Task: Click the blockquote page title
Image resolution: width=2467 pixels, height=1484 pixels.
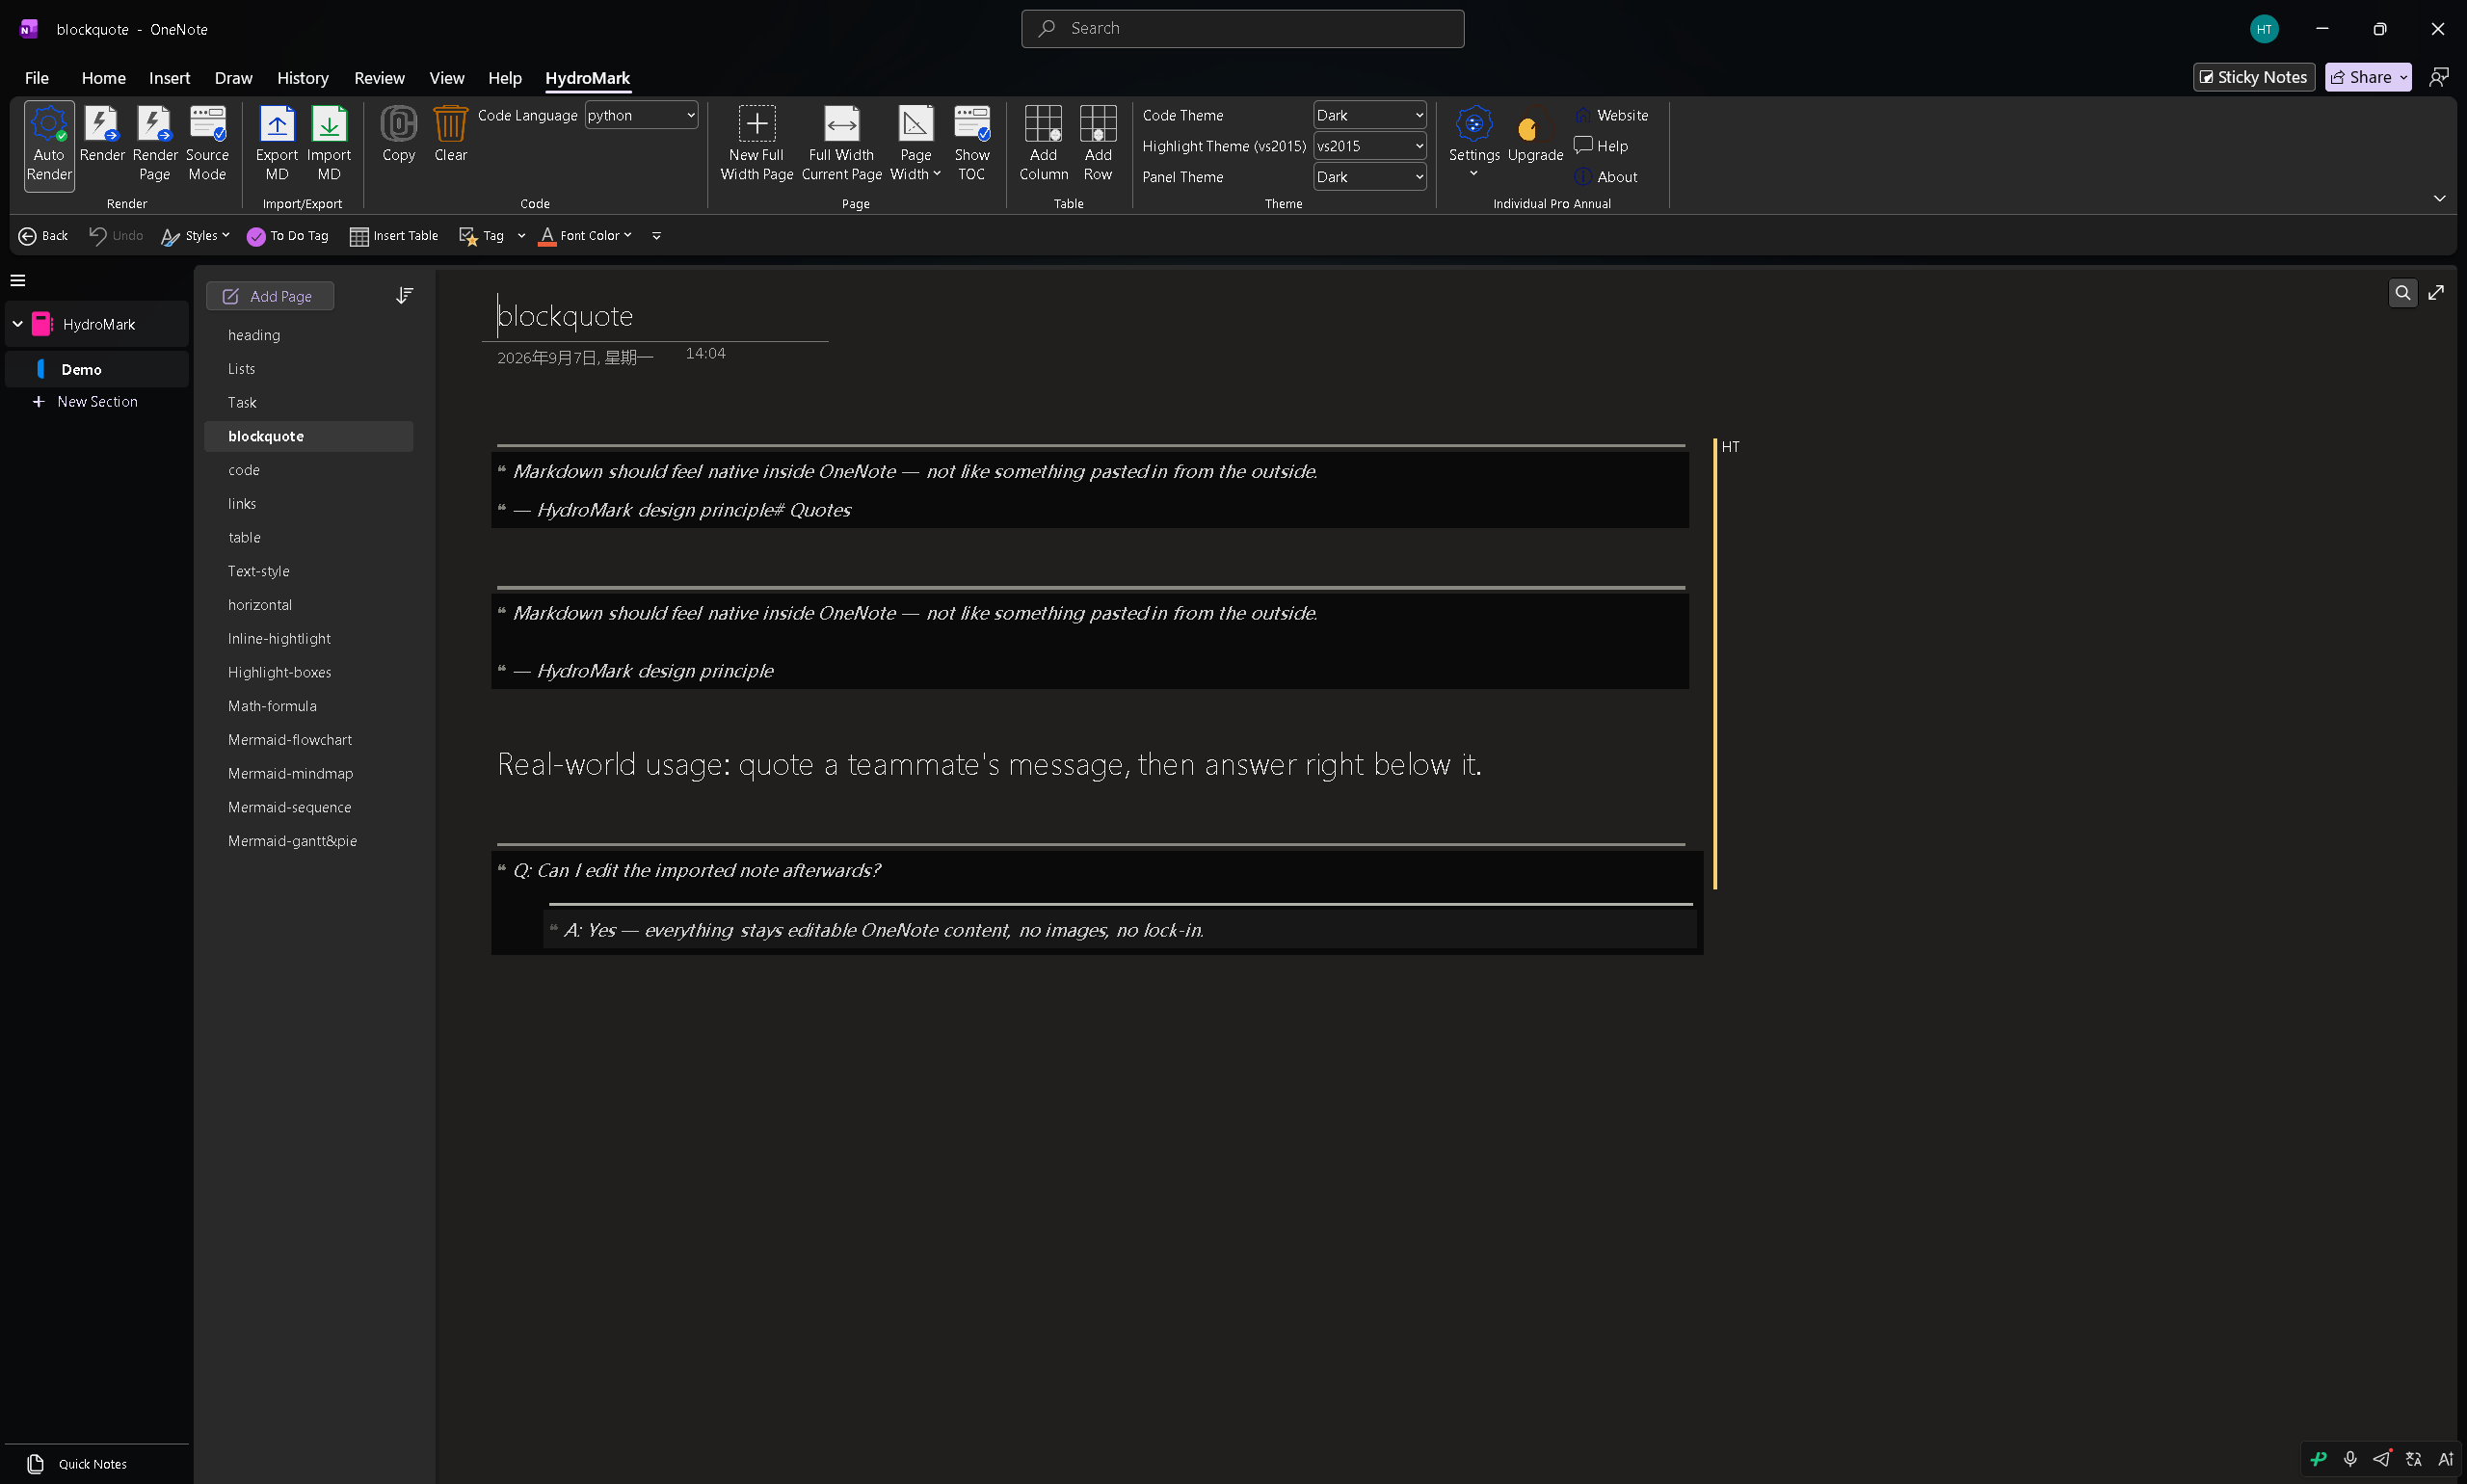Action: (x=565, y=316)
